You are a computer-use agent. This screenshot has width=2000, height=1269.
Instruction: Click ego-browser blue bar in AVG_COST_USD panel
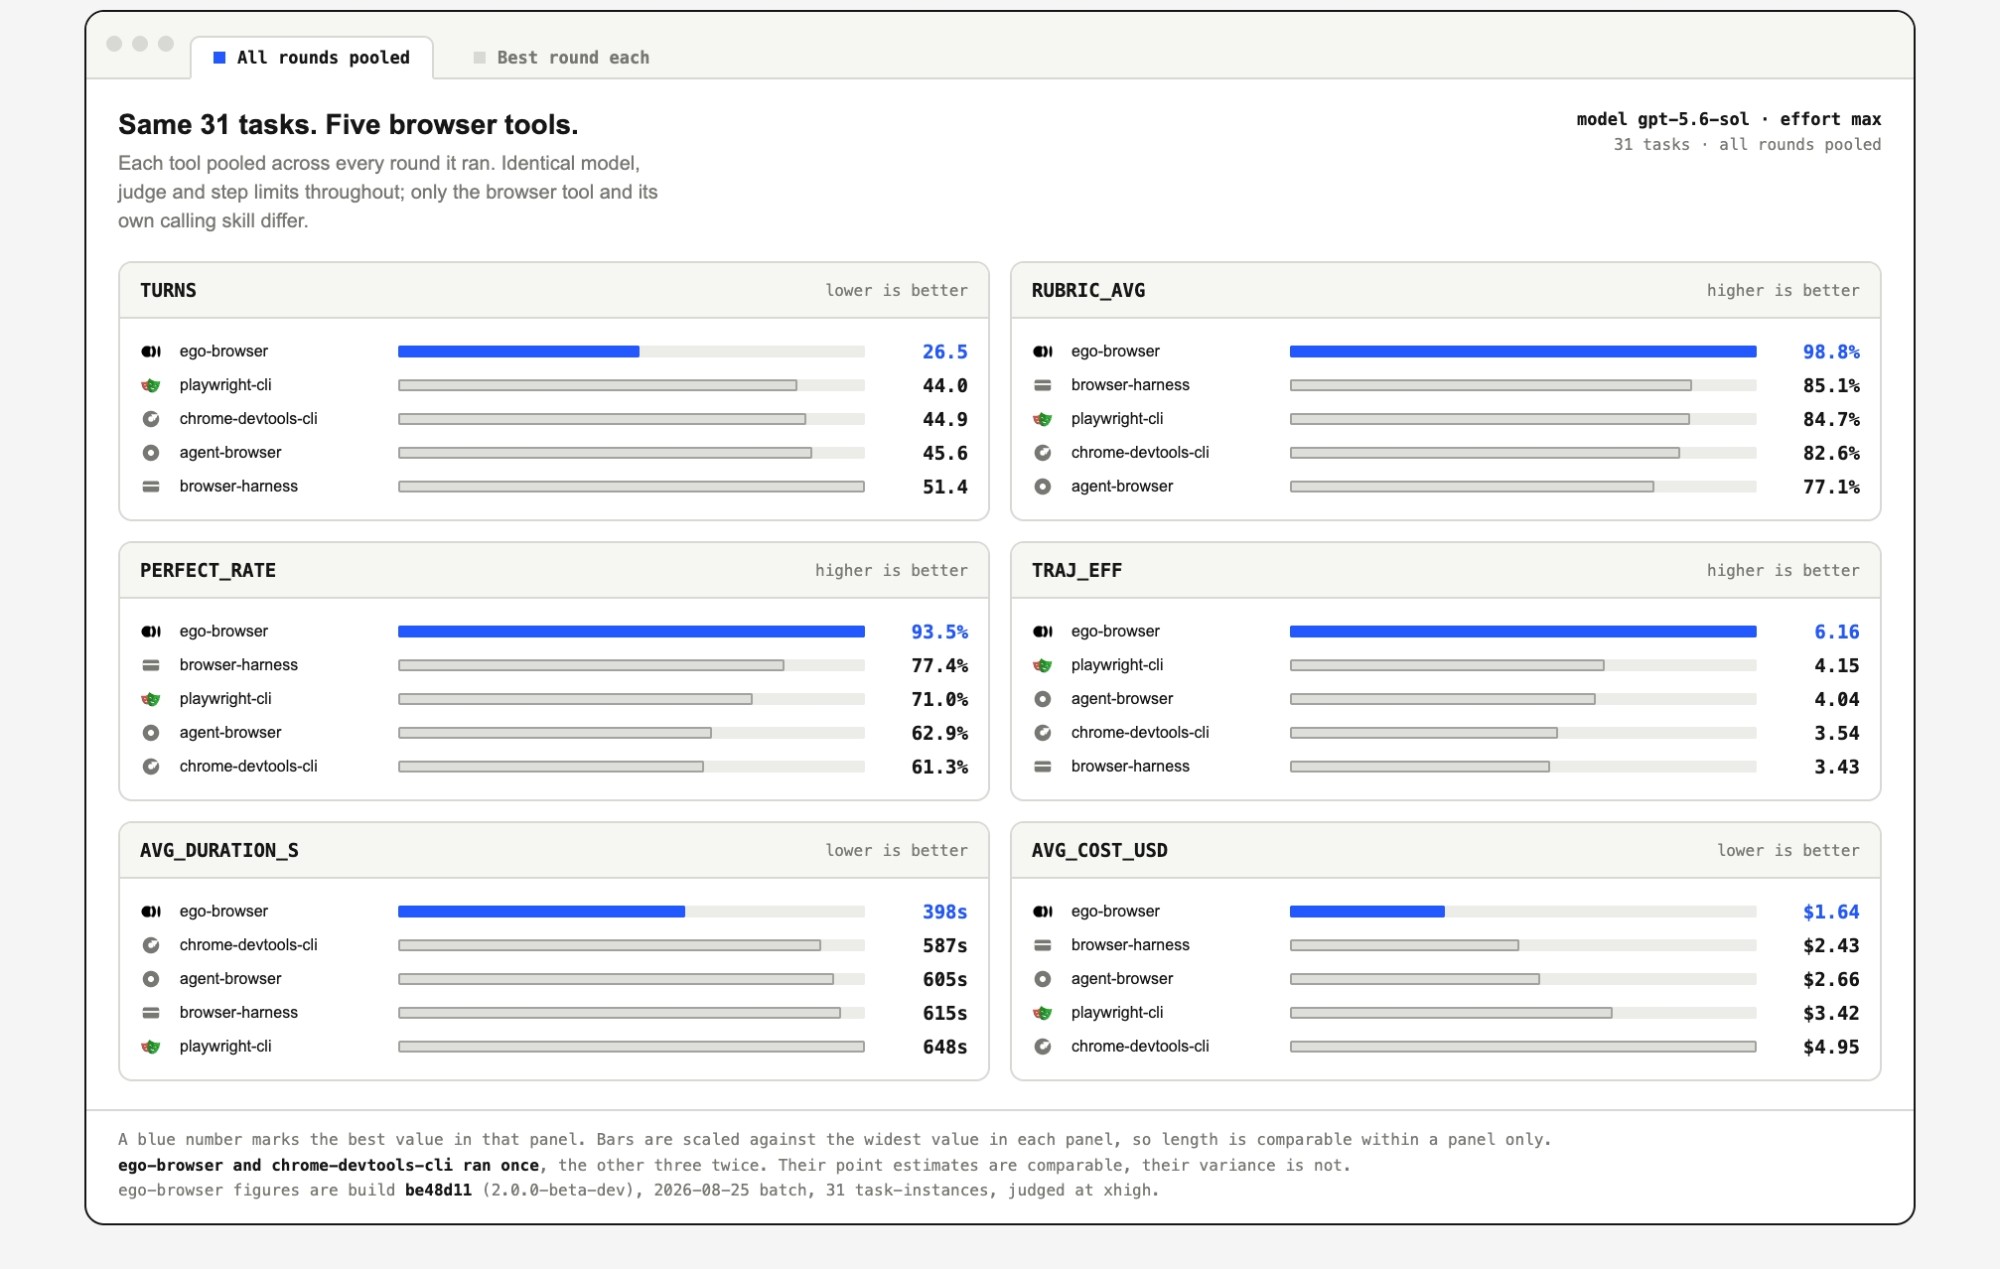point(1367,911)
